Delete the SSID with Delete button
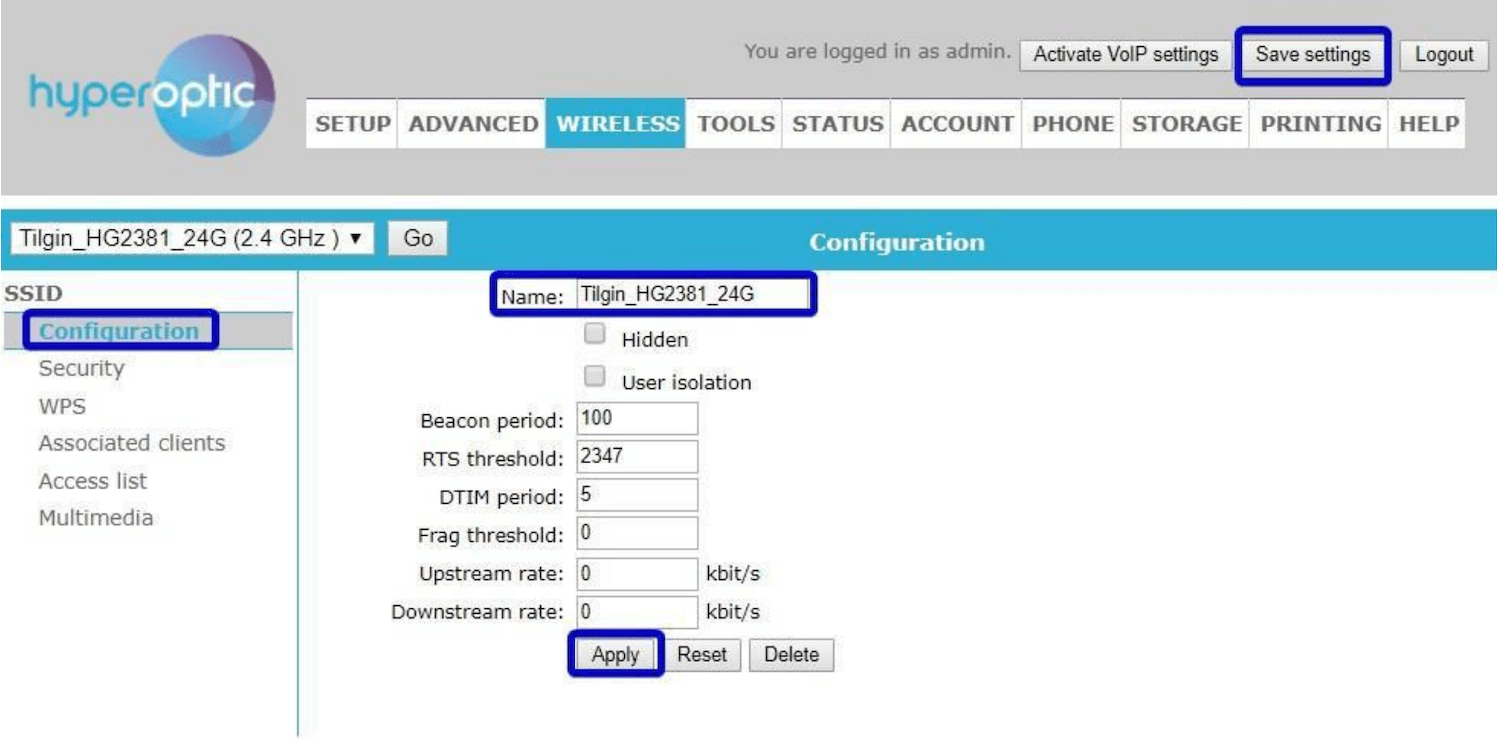 (x=791, y=655)
